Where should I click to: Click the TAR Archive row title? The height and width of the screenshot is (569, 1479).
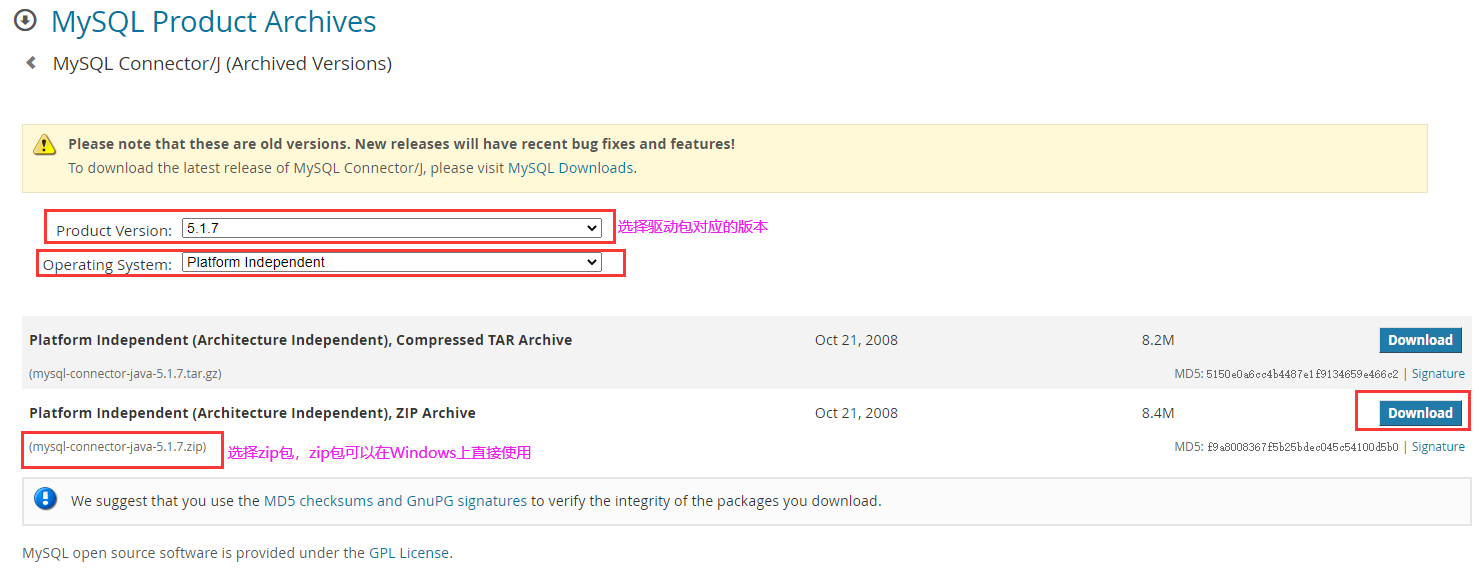[x=301, y=340]
